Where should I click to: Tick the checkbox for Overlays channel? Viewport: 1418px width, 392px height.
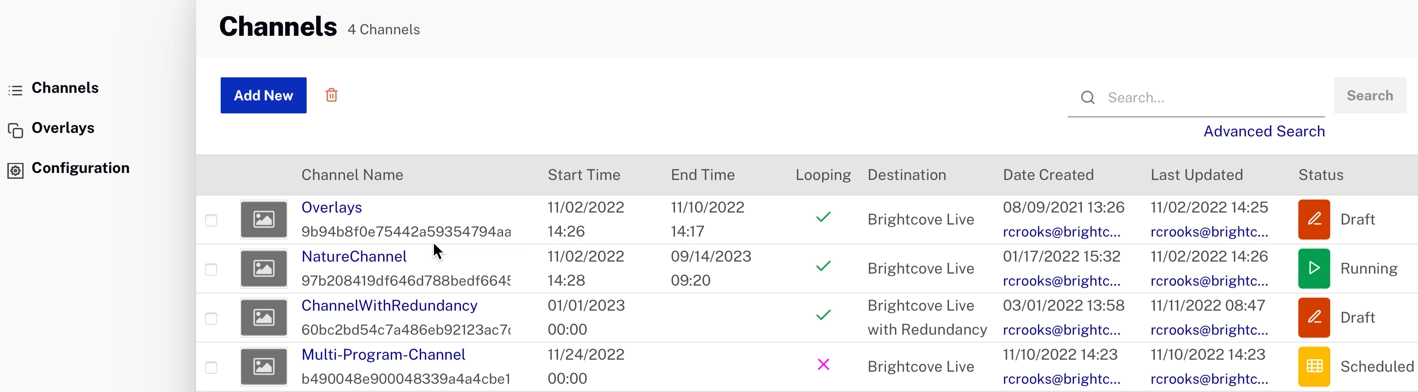(x=211, y=220)
